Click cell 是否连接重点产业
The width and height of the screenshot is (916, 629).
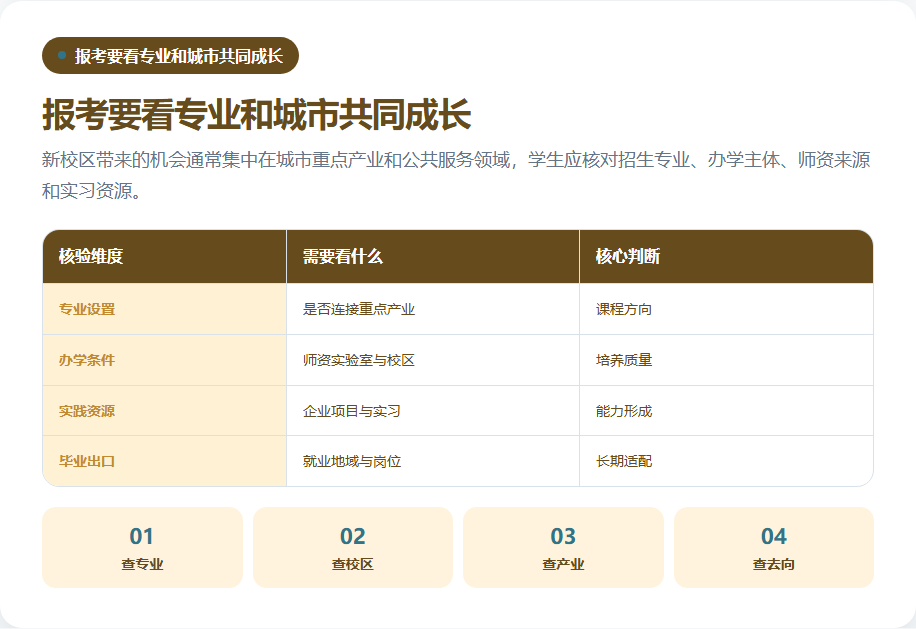(x=433, y=309)
